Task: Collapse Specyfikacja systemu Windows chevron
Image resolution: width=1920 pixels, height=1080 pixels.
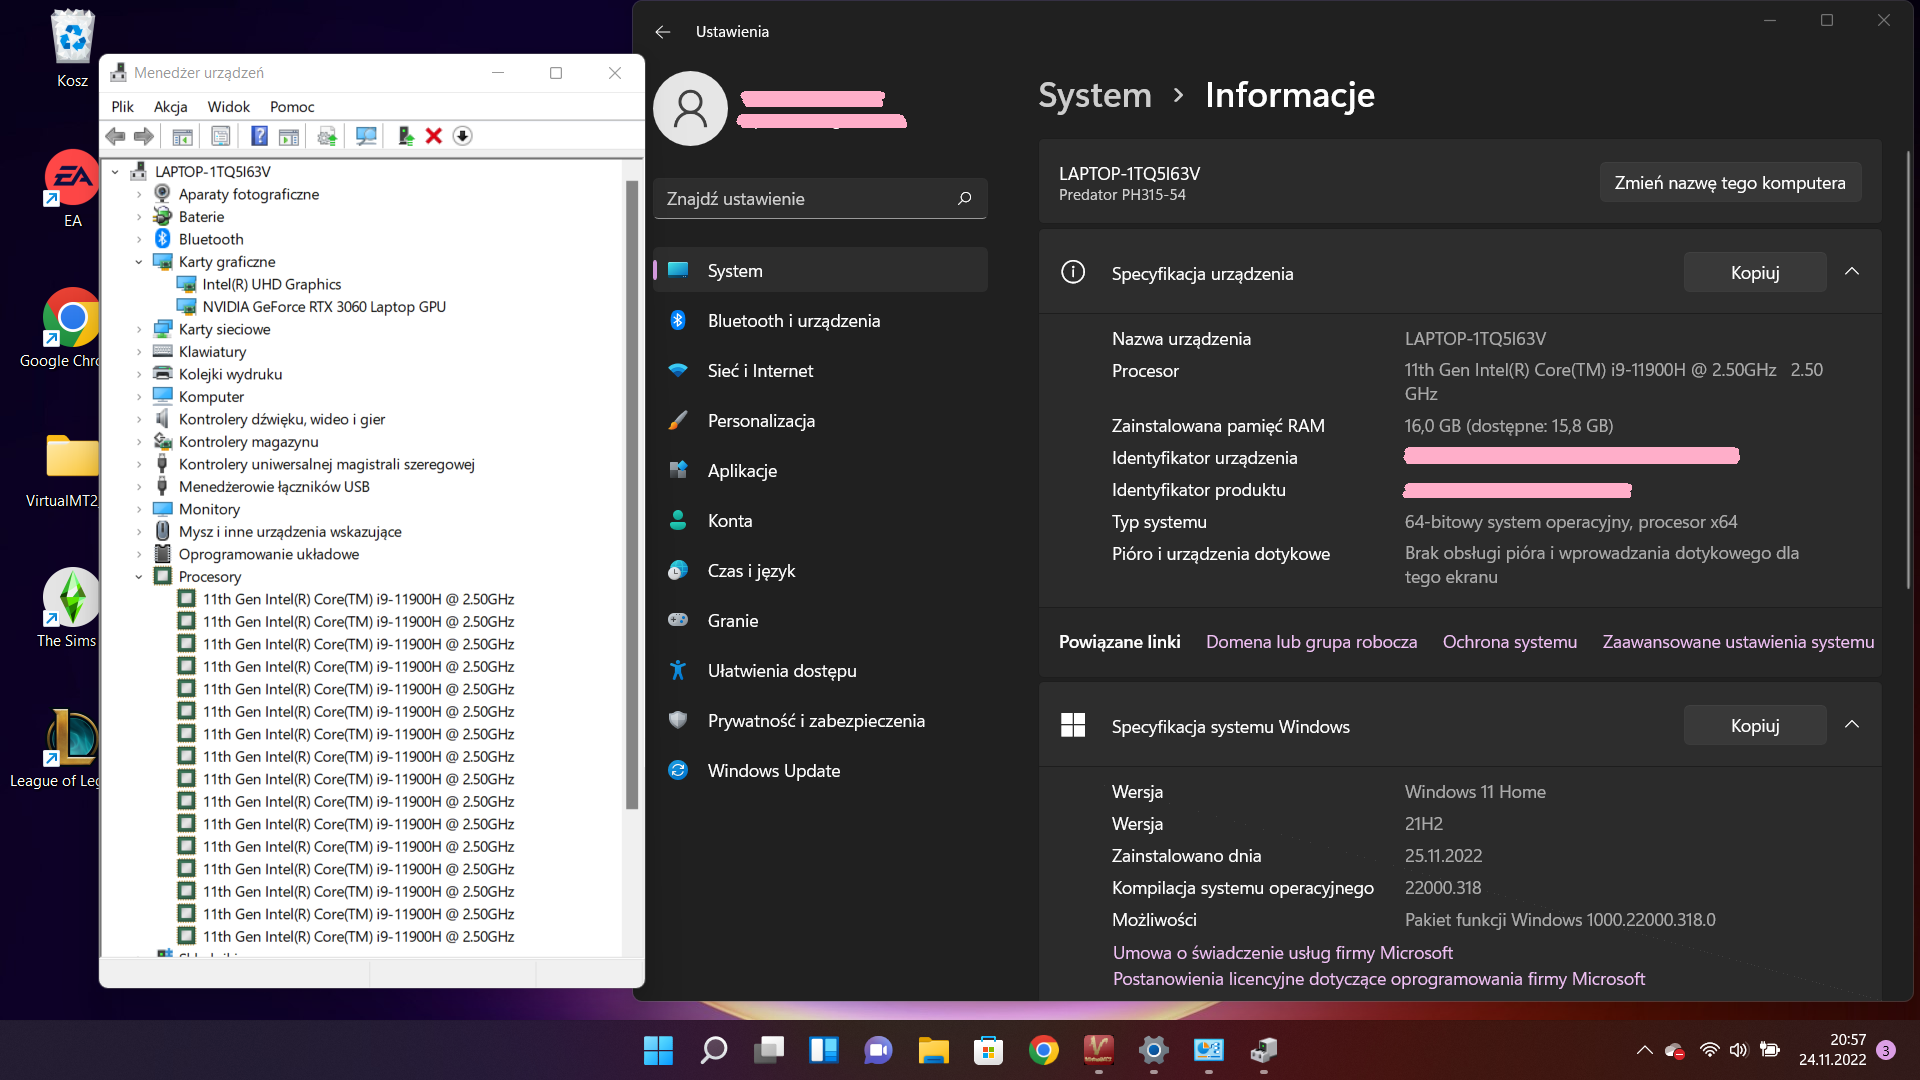Action: coord(1852,725)
